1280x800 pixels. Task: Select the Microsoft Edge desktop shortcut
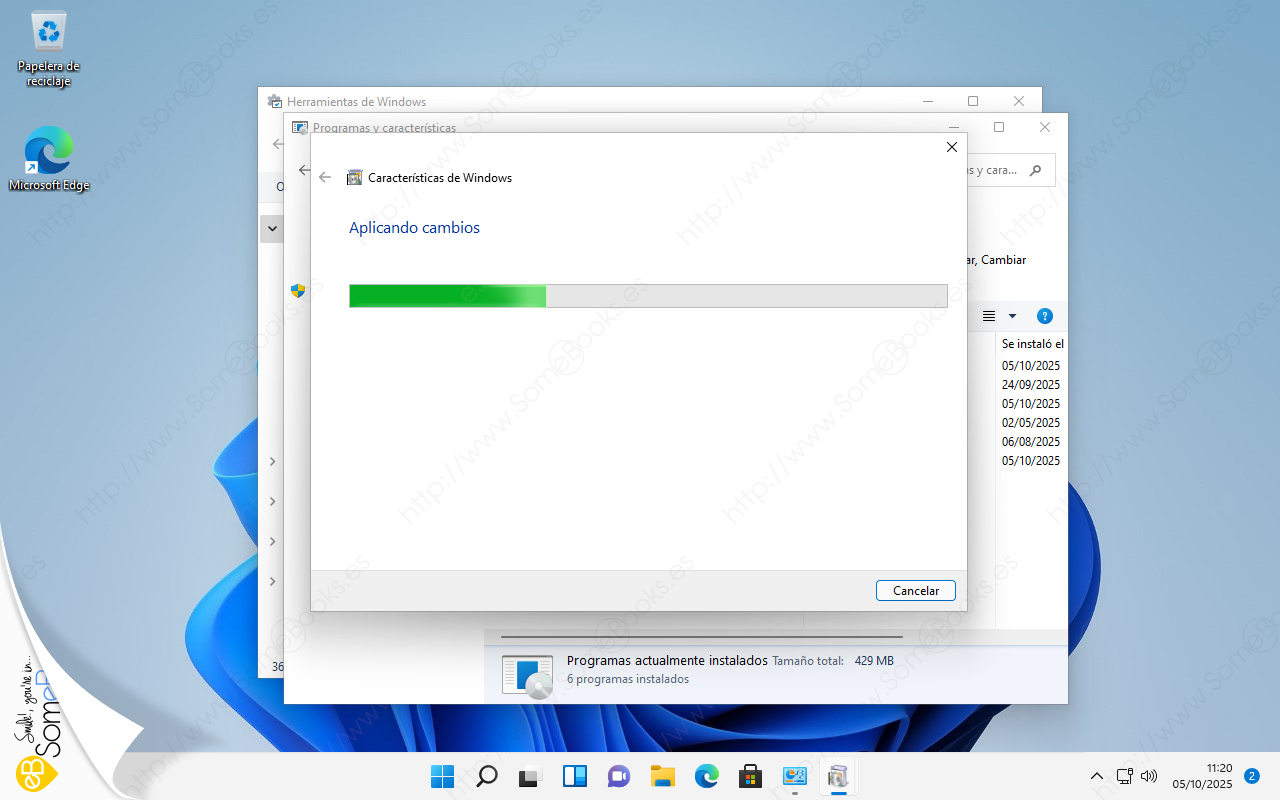coord(48,158)
